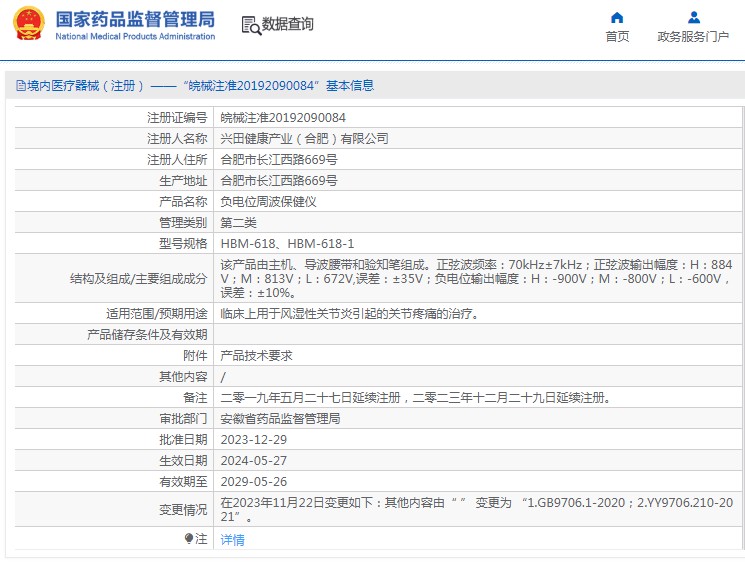
Task: Click the 其他内容 slash value
Action: [223, 377]
